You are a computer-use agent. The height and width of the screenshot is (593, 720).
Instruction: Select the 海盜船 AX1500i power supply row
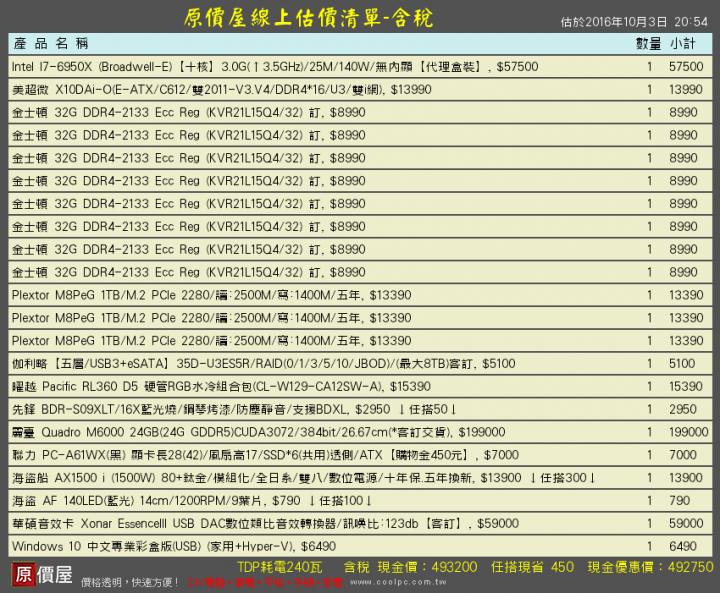[360, 478]
